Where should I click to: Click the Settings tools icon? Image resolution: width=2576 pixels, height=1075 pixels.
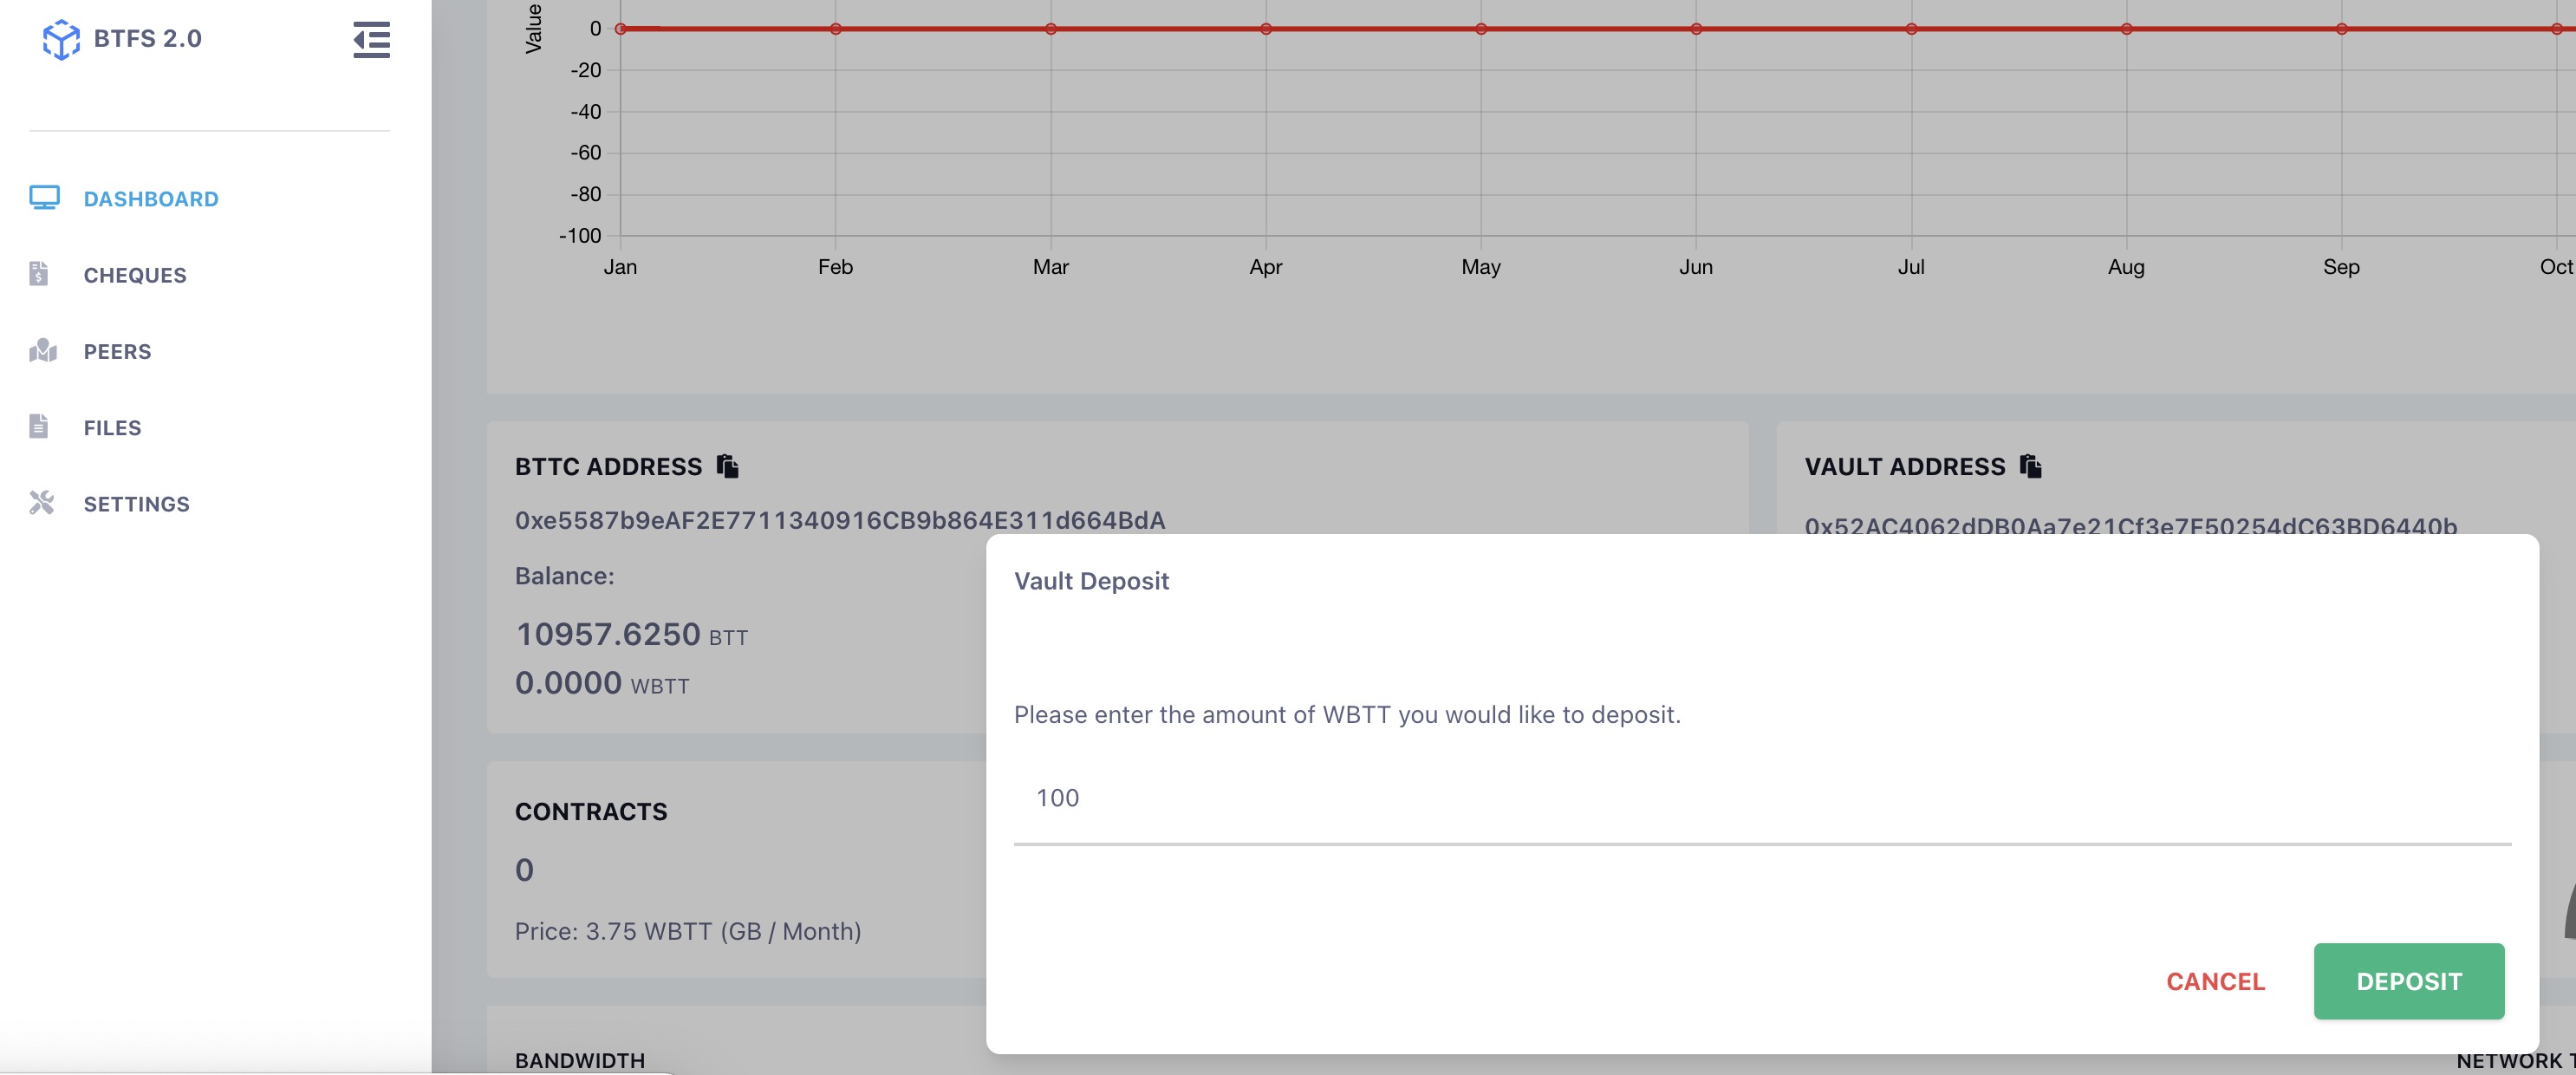point(41,503)
